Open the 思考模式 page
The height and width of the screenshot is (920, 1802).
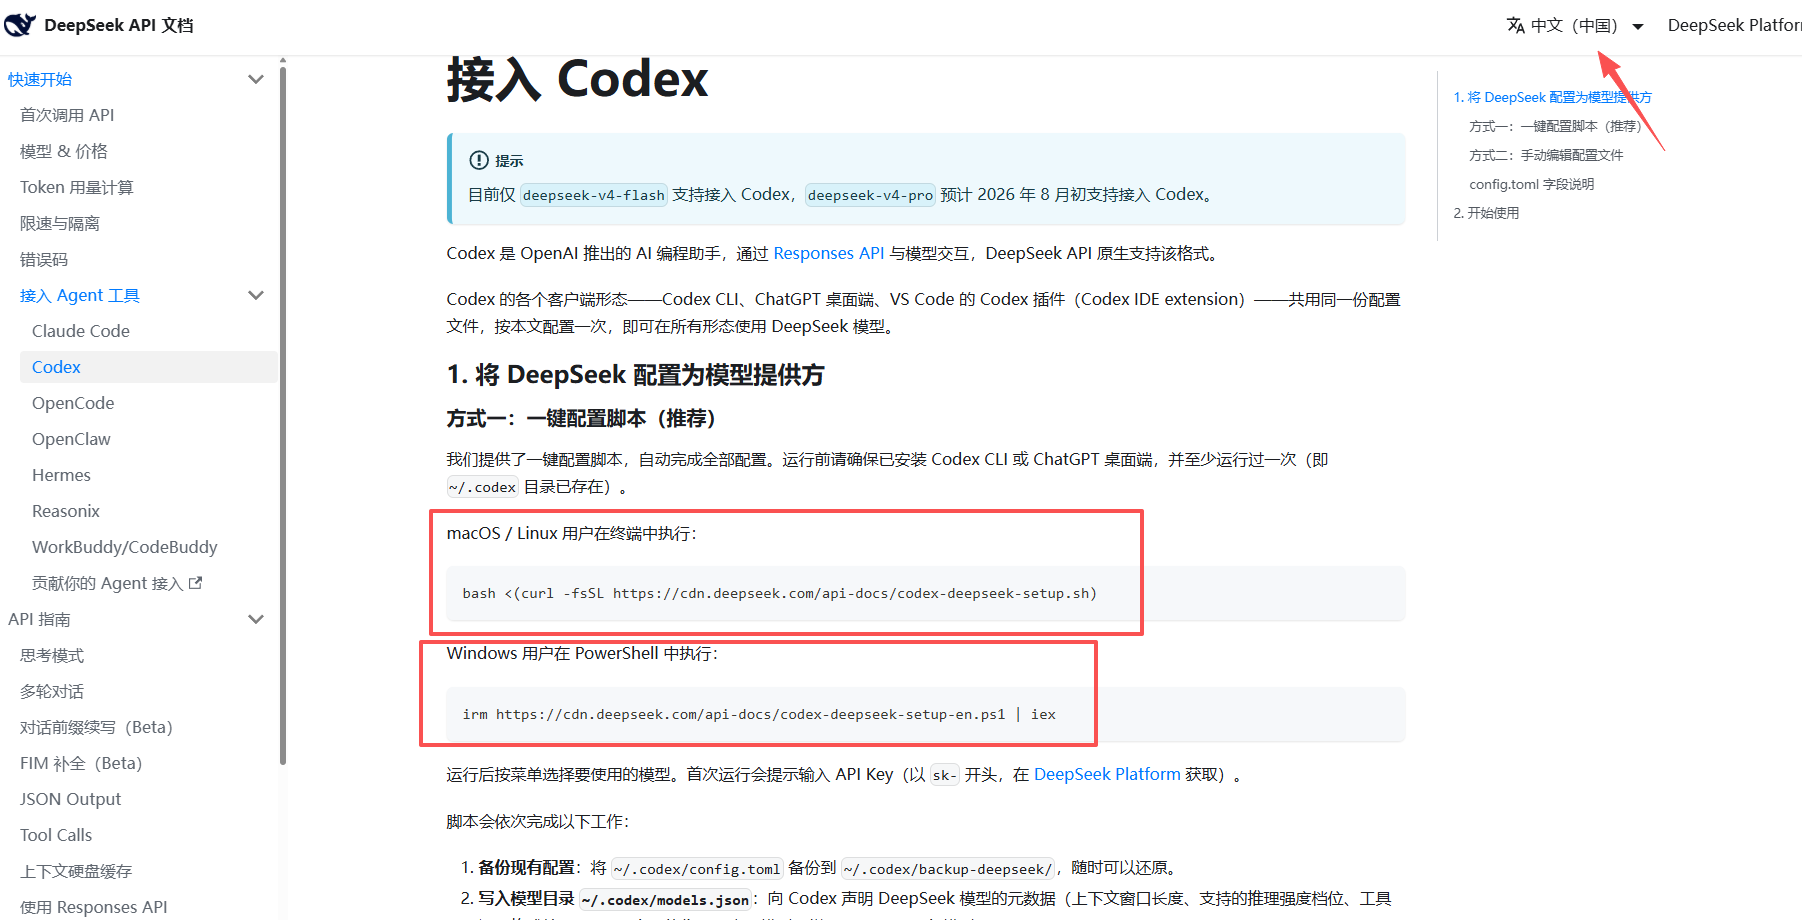point(52,655)
